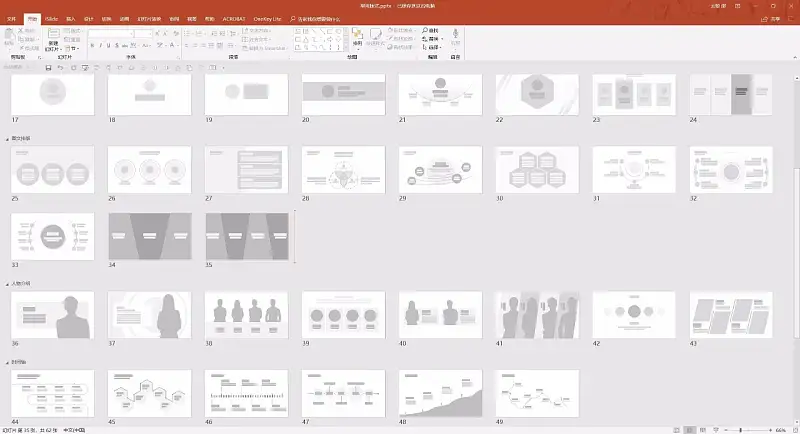Select slide 41 thumbnail
The image size is (800, 434).
point(537,315)
